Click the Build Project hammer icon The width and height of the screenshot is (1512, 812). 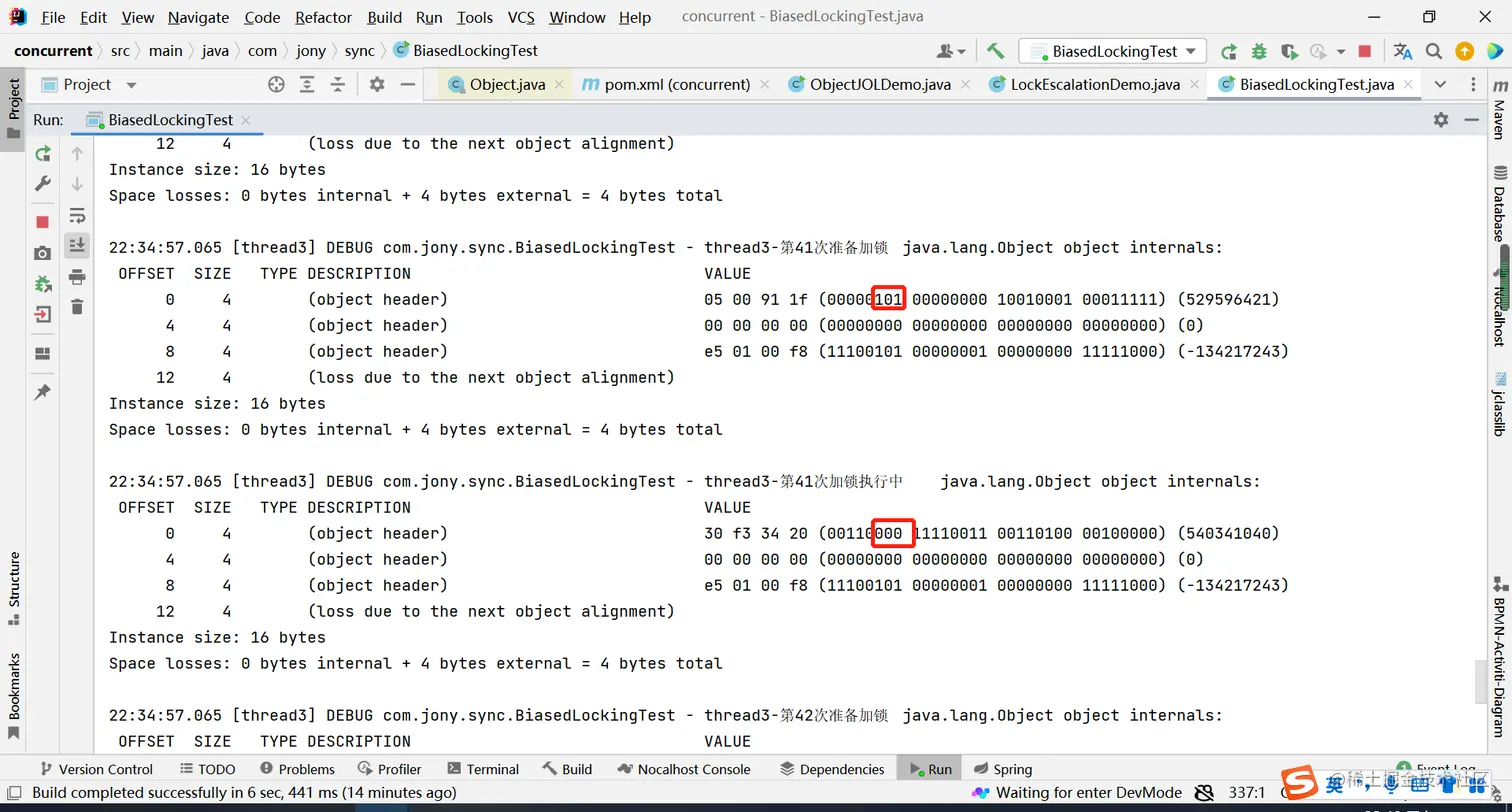(995, 51)
